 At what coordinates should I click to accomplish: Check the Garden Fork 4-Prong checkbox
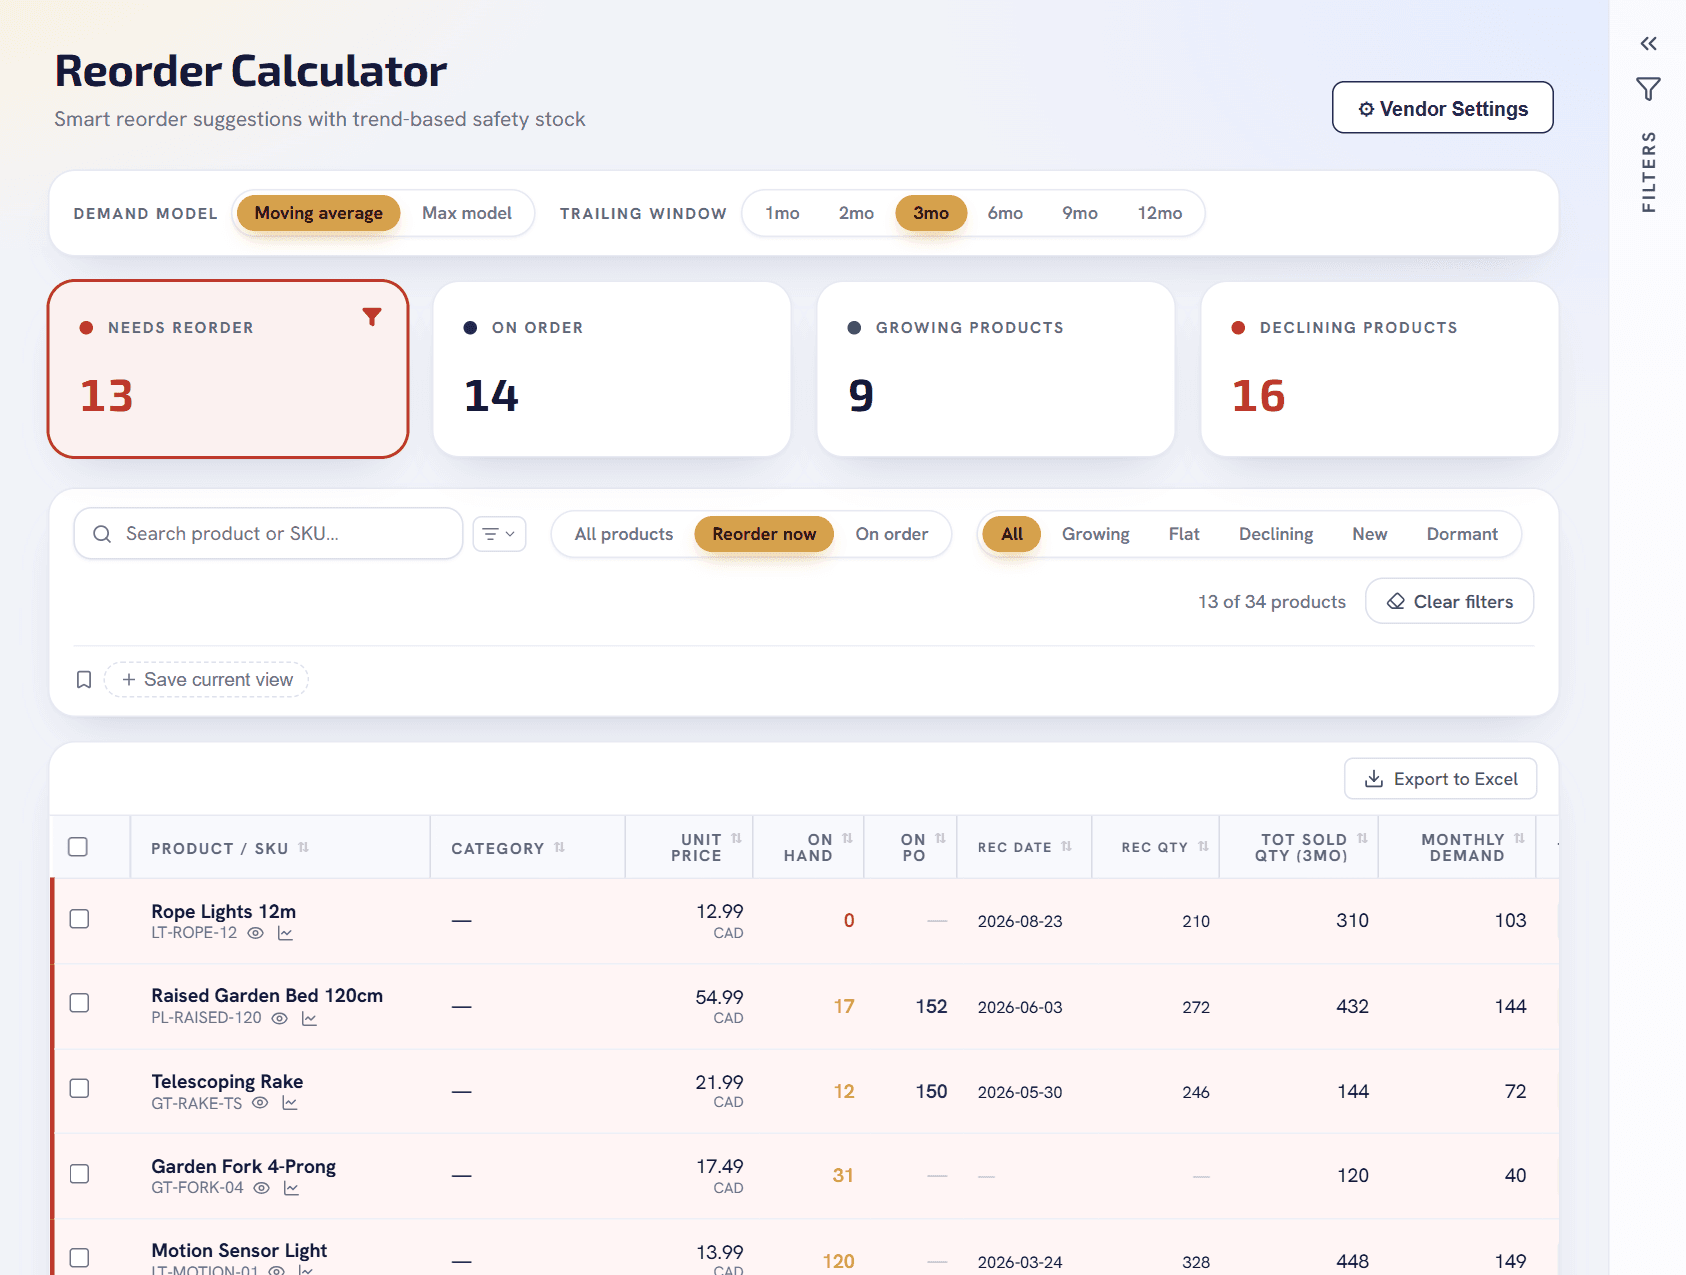pos(79,1174)
